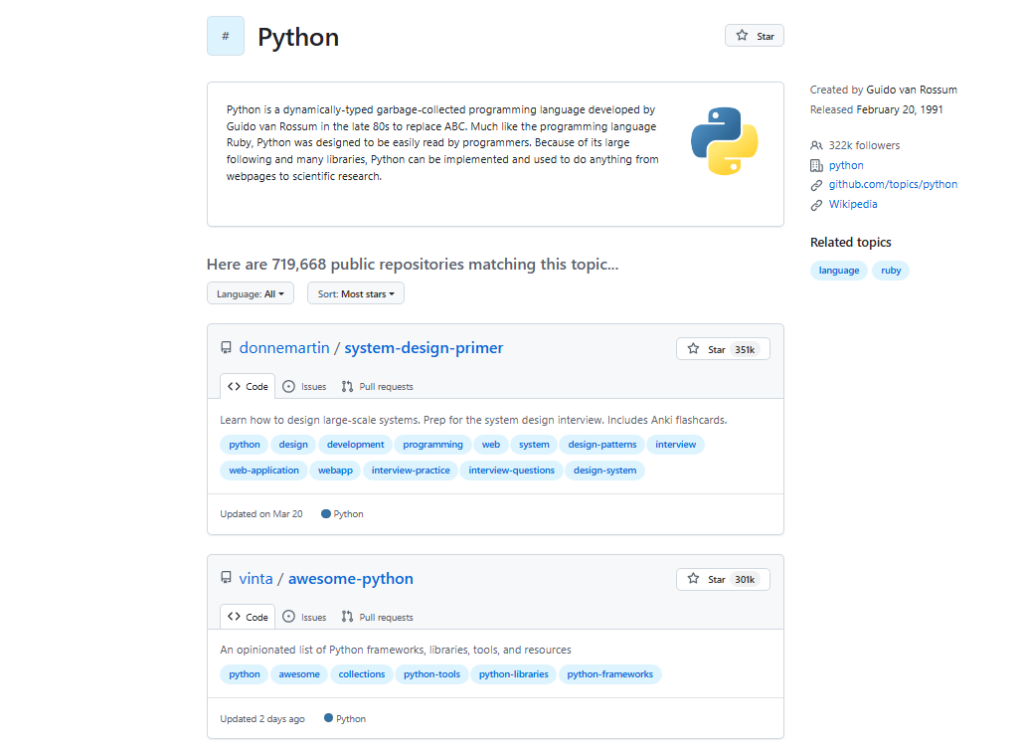Image resolution: width=1024 pixels, height=753 pixels.
Task: Click python tag in awesome-python card
Action: click(x=244, y=675)
